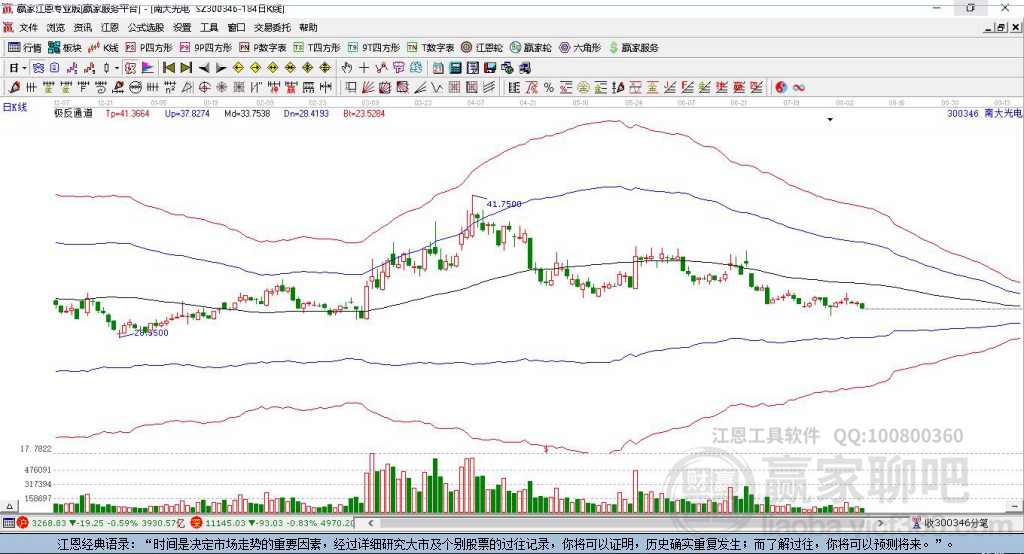Open the 赢家轮 wheel tool
Screen dimensions: 1024x554
coord(530,48)
